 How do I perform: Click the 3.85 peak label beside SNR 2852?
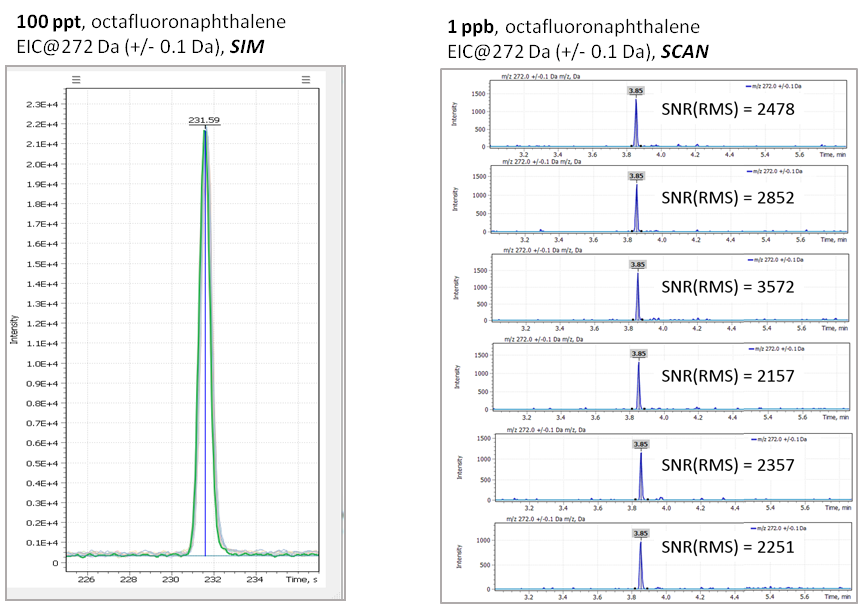636,176
